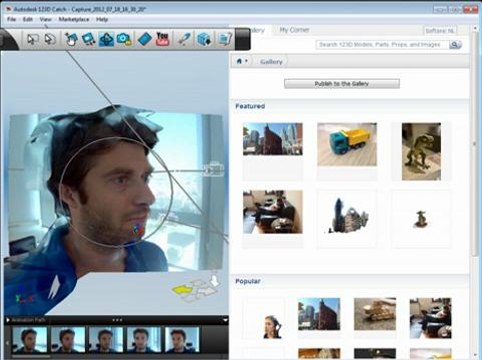Choose the dolly view tool with arrows
Screen dimensions: 482x360
(89, 39)
